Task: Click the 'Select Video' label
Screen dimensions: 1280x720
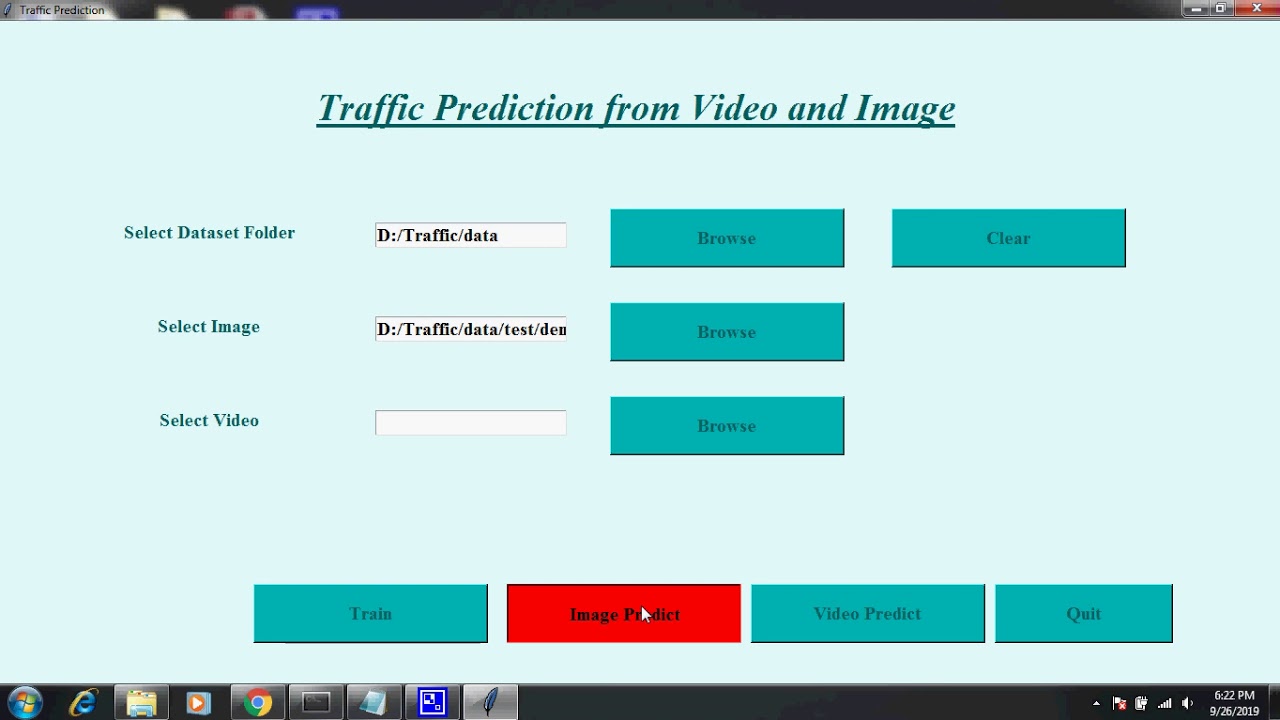Action: coord(209,420)
